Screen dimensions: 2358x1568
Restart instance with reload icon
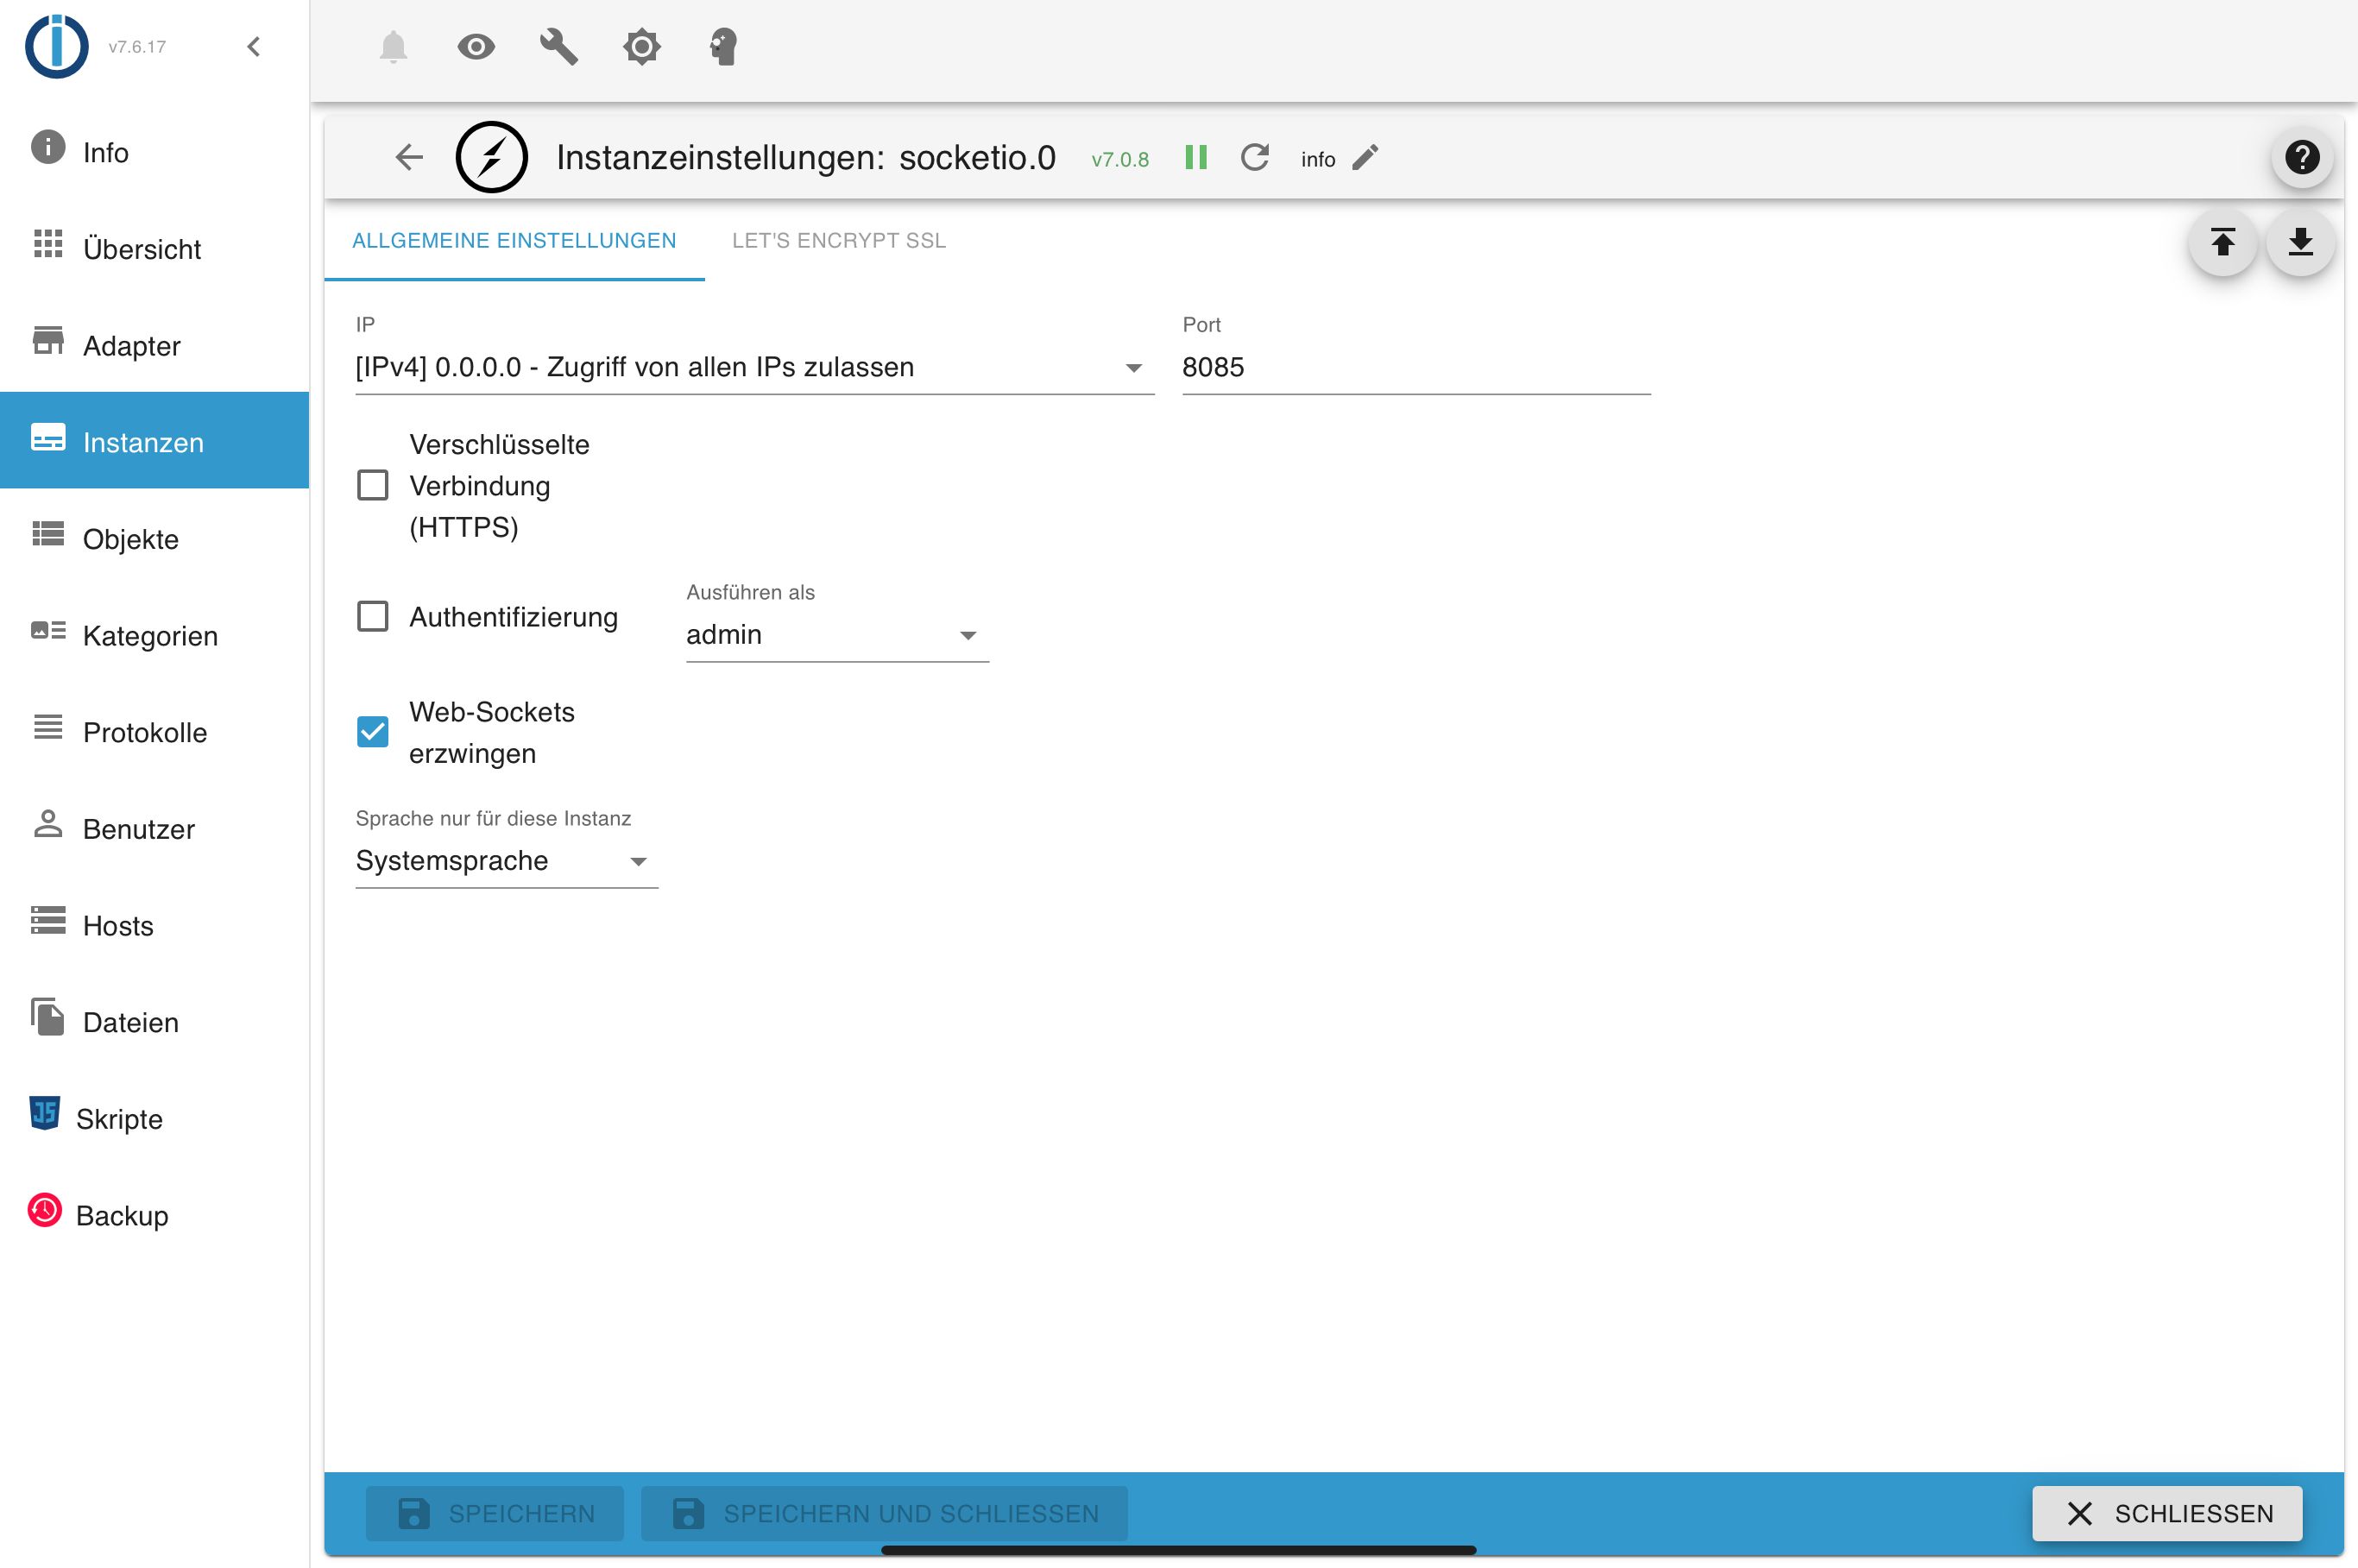pos(1254,158)
